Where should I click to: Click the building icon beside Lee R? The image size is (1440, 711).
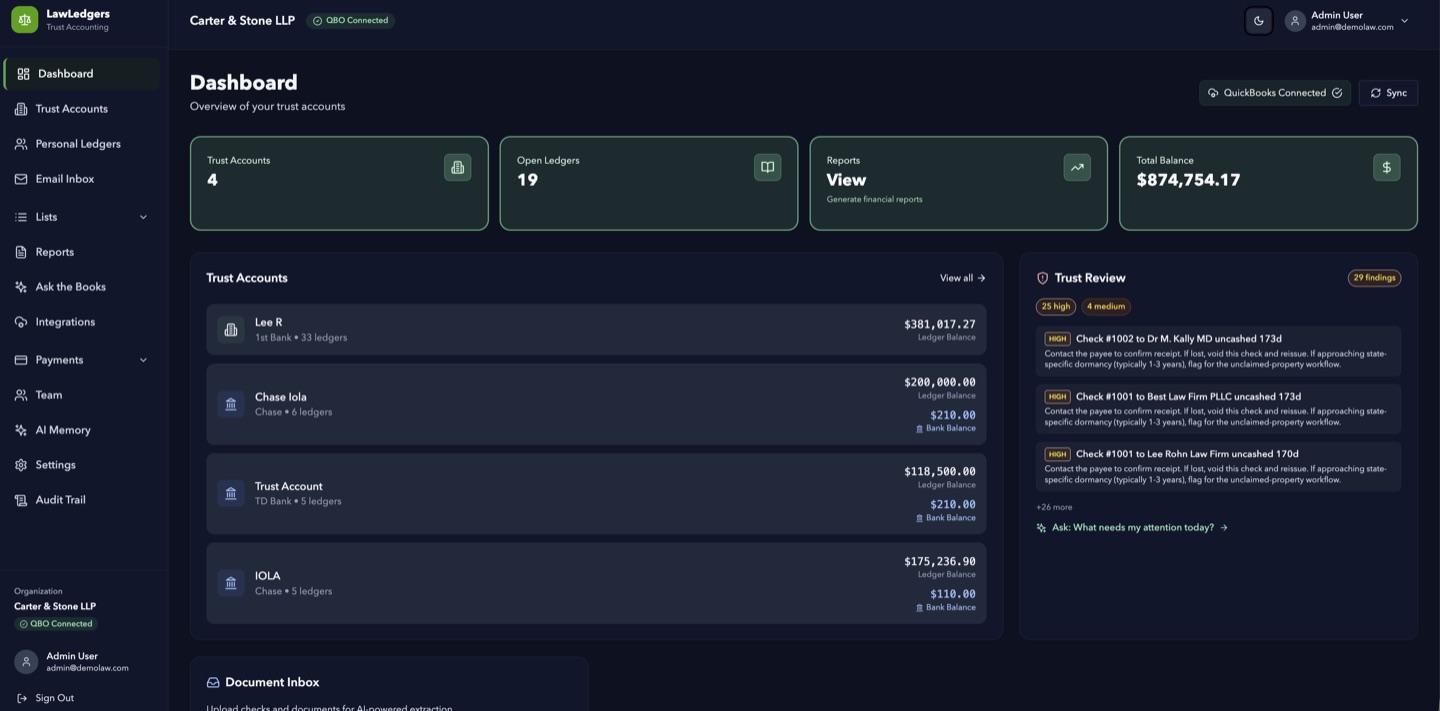231,330
